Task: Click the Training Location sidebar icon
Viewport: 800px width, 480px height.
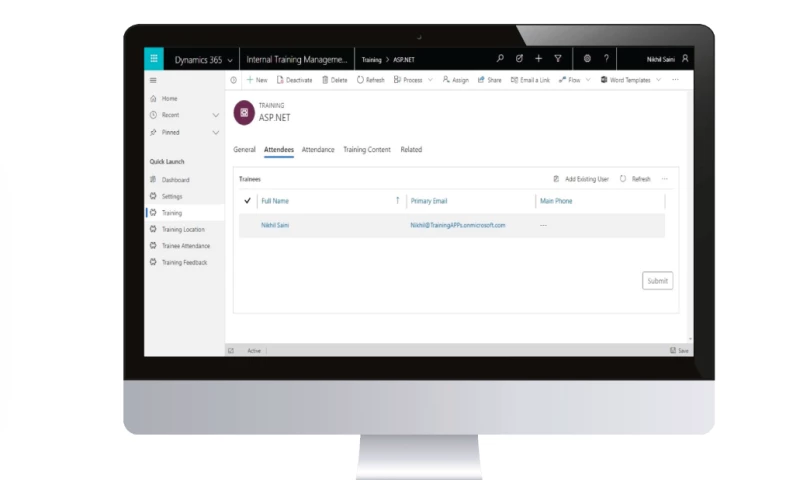Action: pos(153,229)
